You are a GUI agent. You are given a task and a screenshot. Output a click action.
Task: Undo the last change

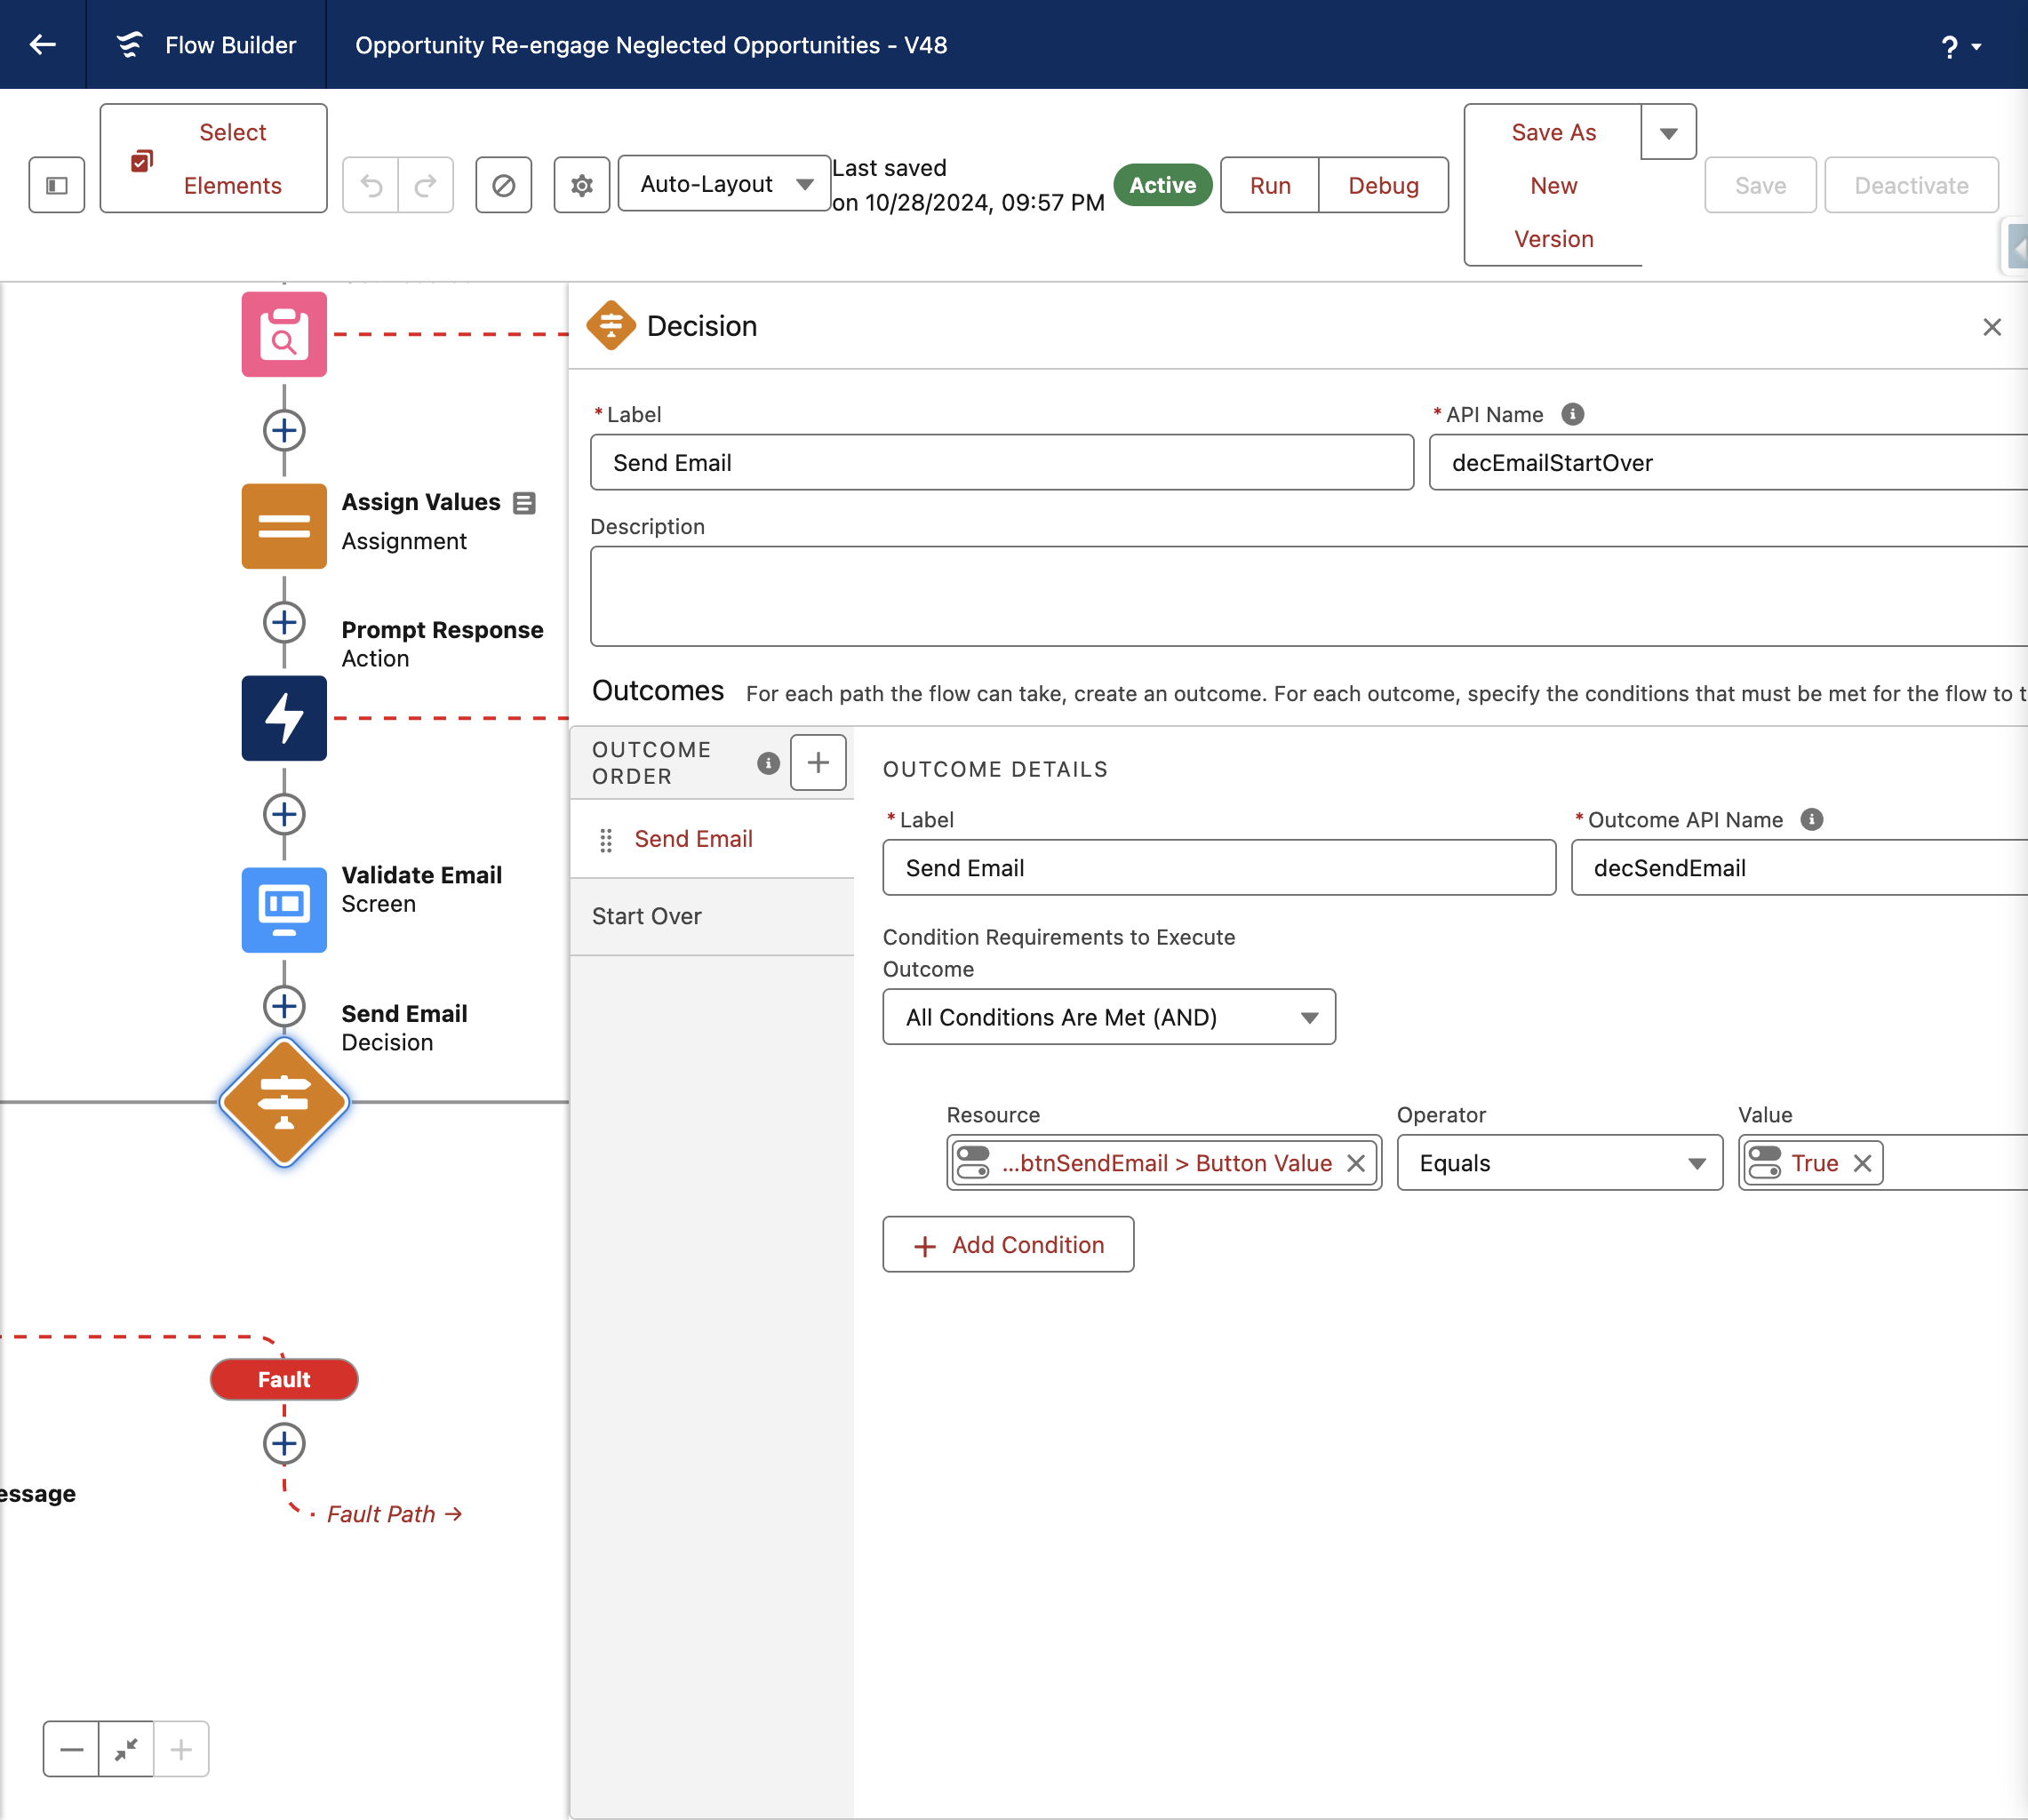pos(371,185)
